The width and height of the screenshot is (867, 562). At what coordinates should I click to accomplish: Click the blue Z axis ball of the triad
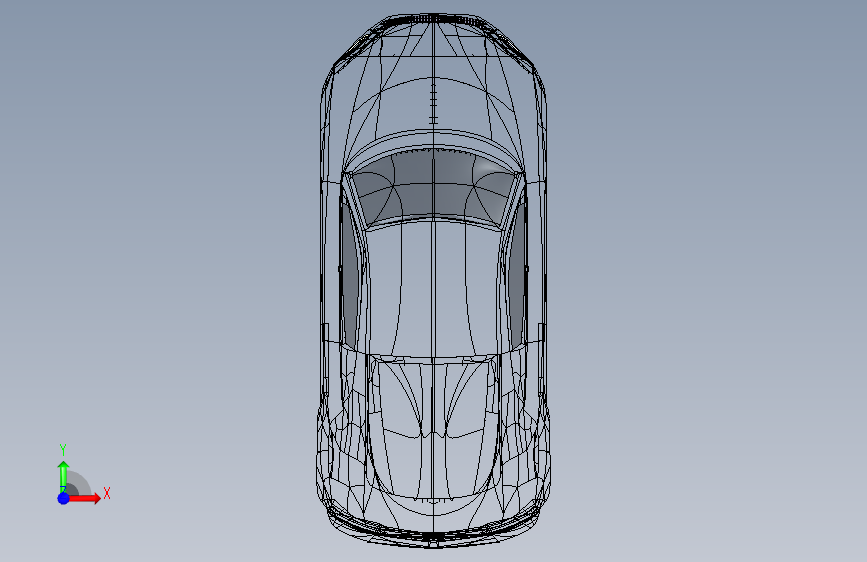64,498
